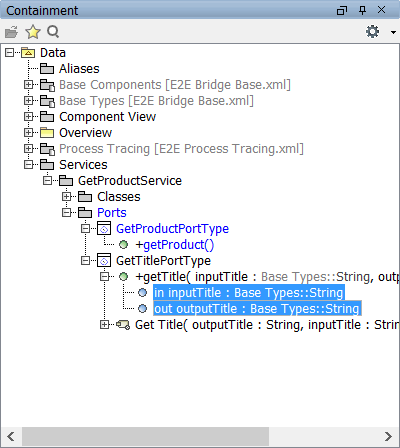Collapse the Services package
Viewport: 400px width, 448px height.
point(29,165)
